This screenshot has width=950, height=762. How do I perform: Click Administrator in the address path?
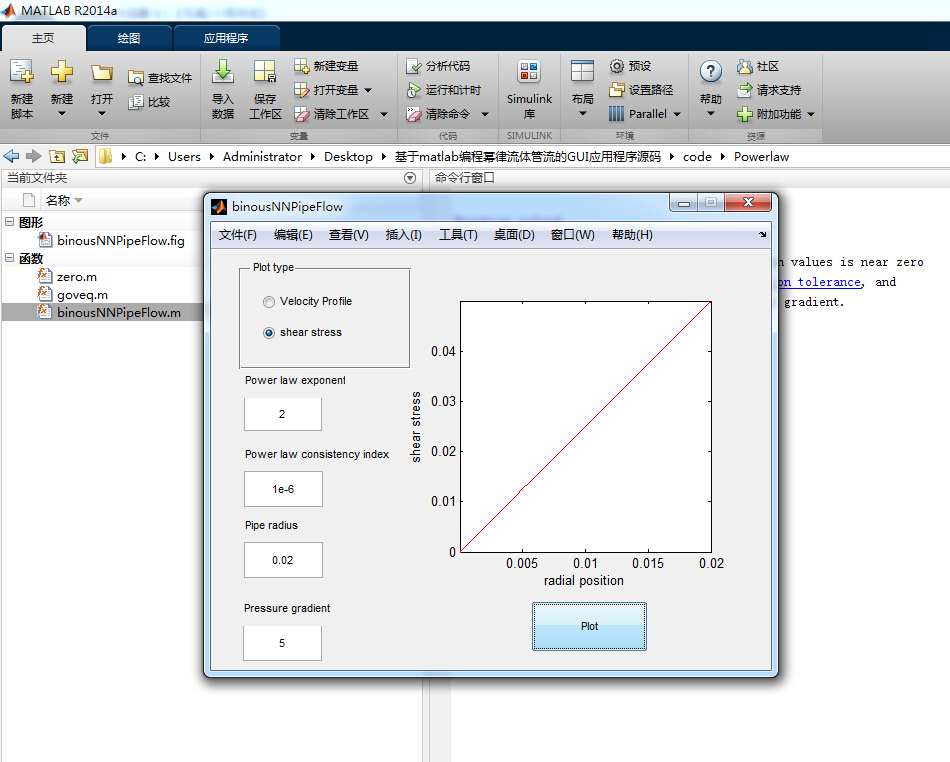pyautogui.click(x=262, y=157)
